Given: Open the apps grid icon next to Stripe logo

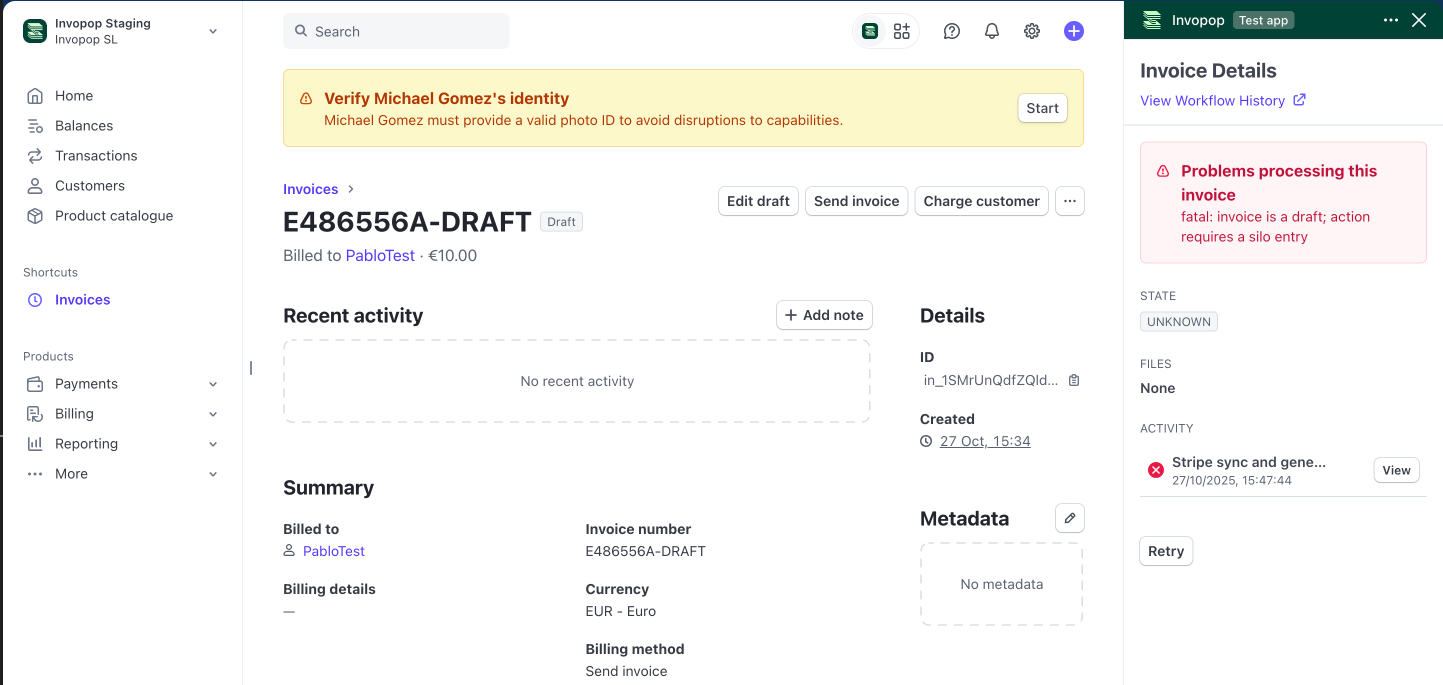Looking at the screenshot, I should pos(901,31).
